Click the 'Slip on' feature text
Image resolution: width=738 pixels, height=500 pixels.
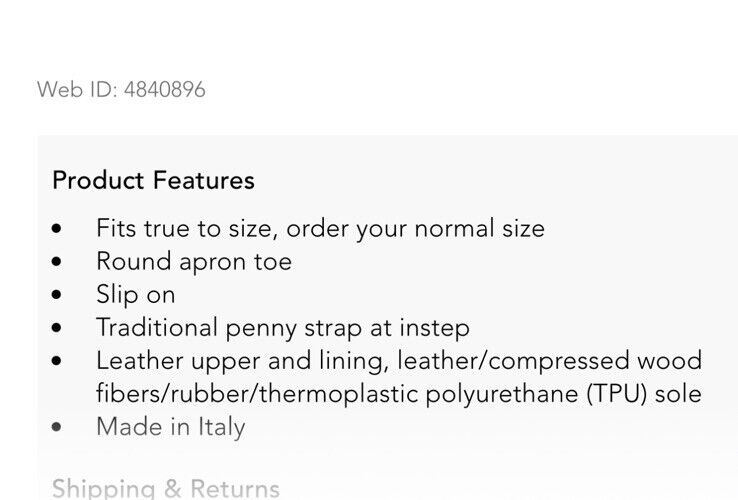tap(136, 295)
